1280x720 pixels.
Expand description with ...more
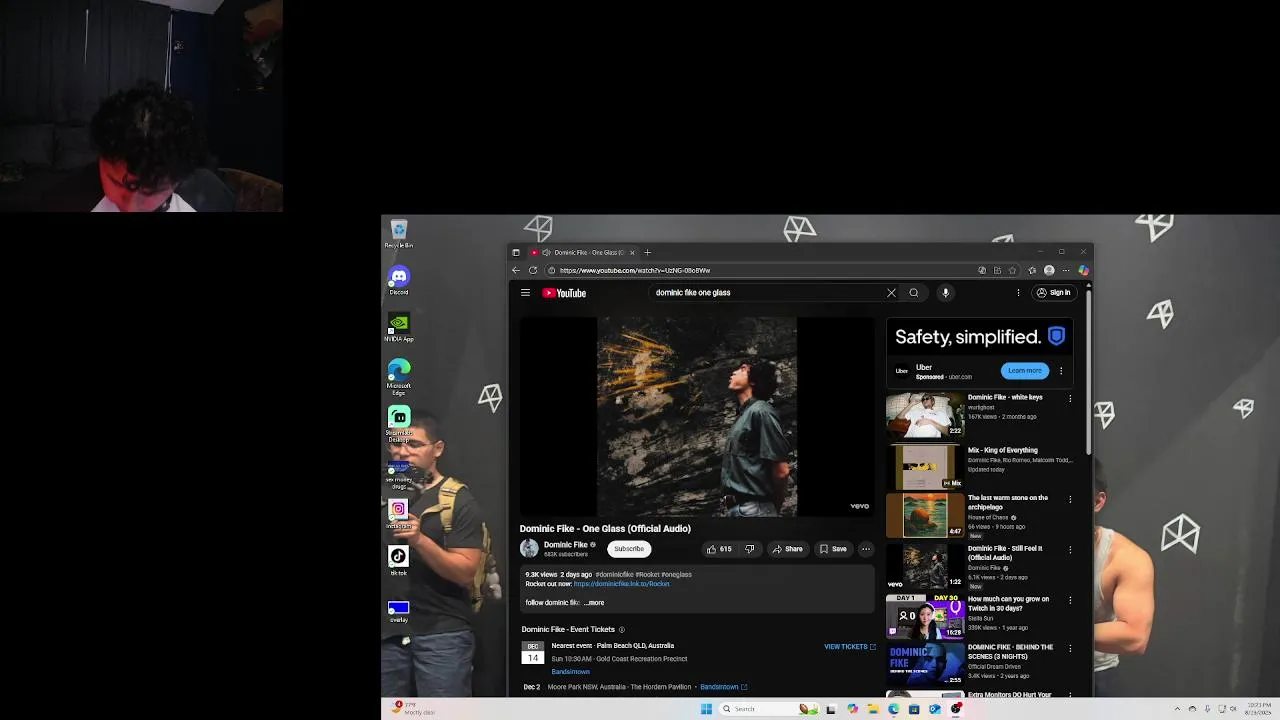click(594, 603)
